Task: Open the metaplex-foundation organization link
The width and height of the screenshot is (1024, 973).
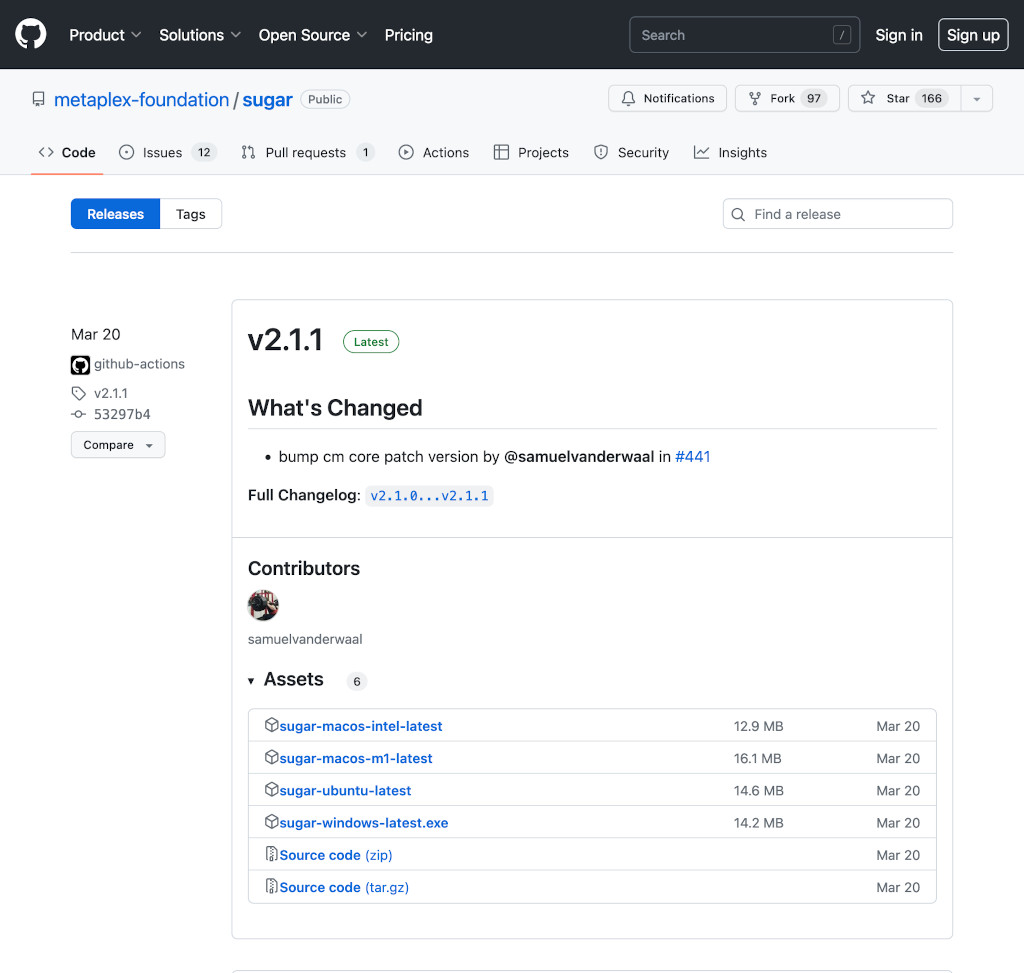Action: tap(141, 100)
